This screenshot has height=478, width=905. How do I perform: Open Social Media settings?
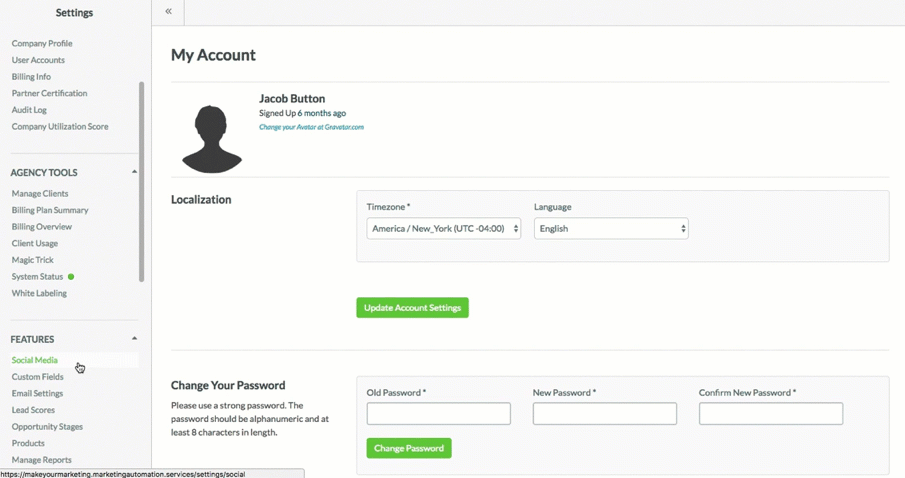pyautogui.click(x=35, y=360)
